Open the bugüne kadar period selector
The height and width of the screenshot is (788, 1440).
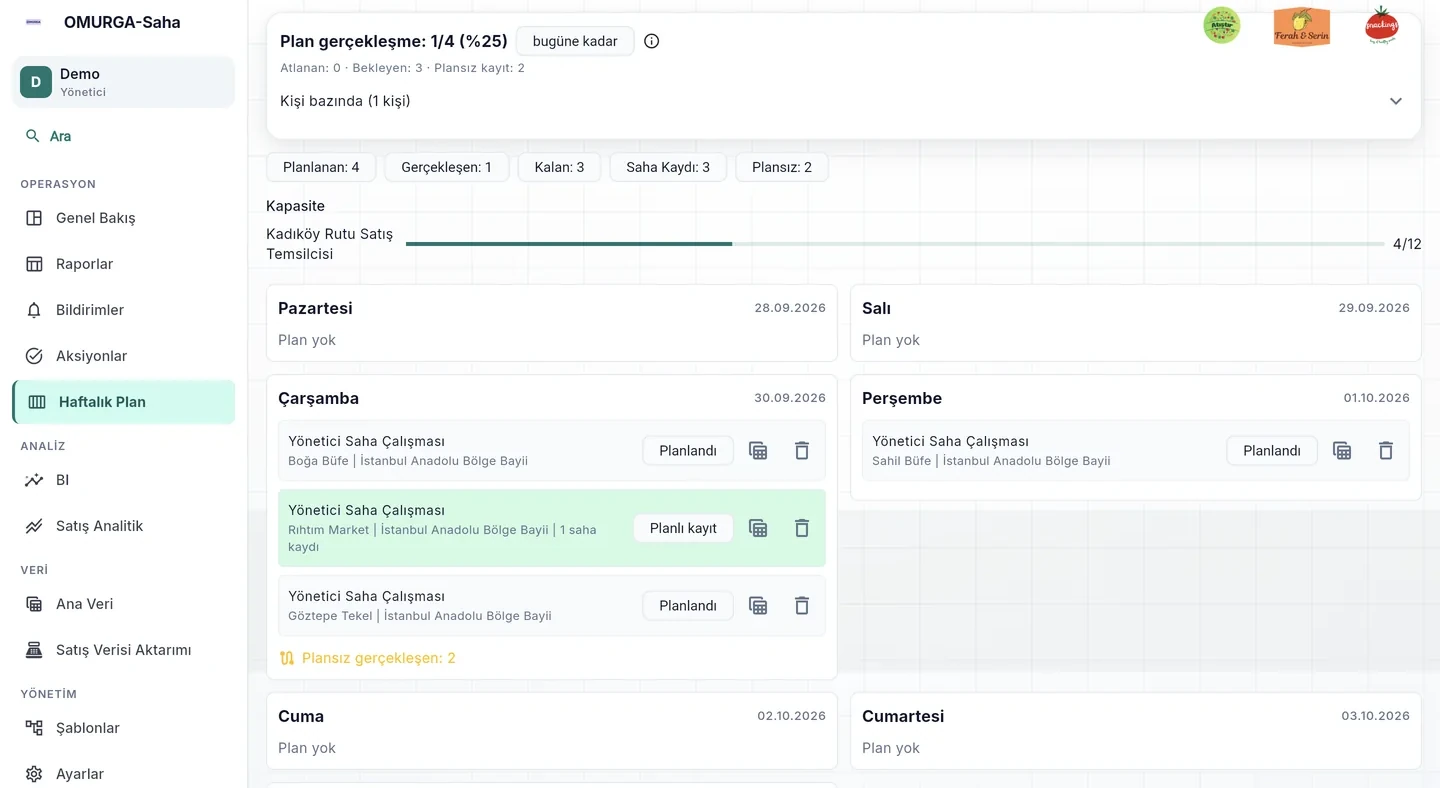tap(575, 41)
